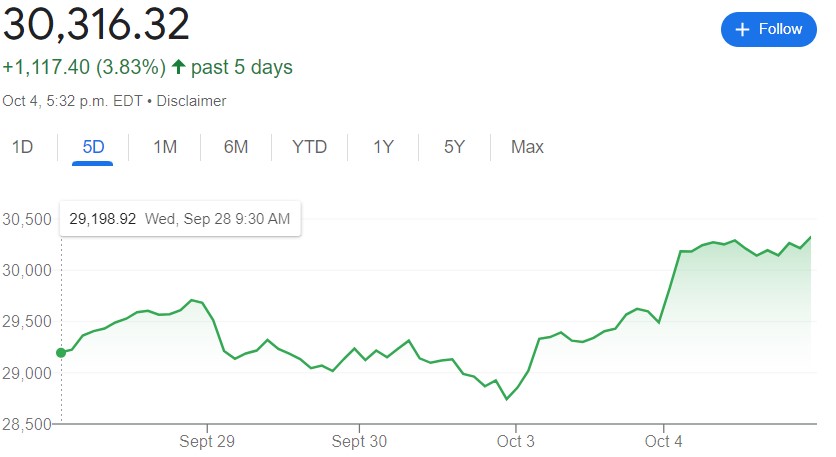Image resolution: width=836 pixels, height=457 pixels.
Task: Select the YTD tab
Action: pyautogui.click(x=309, y=147)
